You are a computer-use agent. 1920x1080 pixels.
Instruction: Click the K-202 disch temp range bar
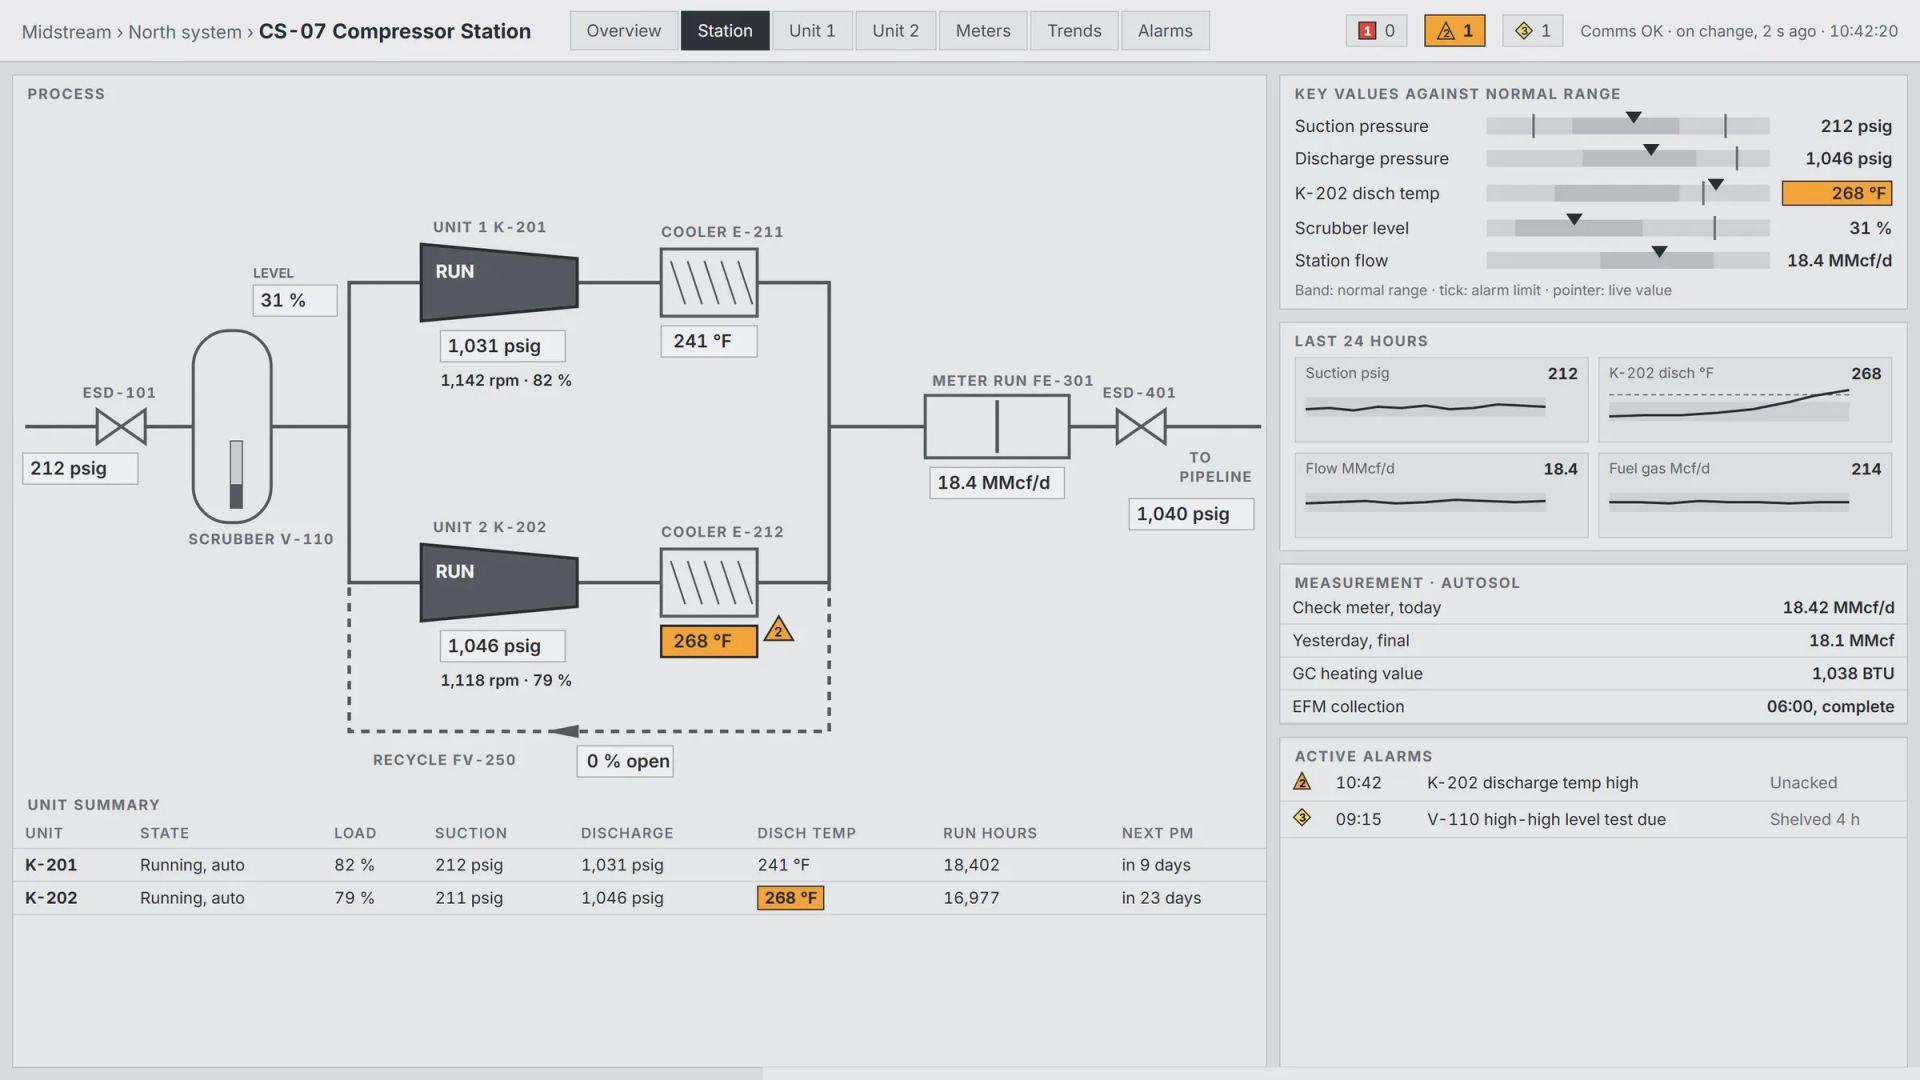pyautogui.click(x=1628, y=193)
